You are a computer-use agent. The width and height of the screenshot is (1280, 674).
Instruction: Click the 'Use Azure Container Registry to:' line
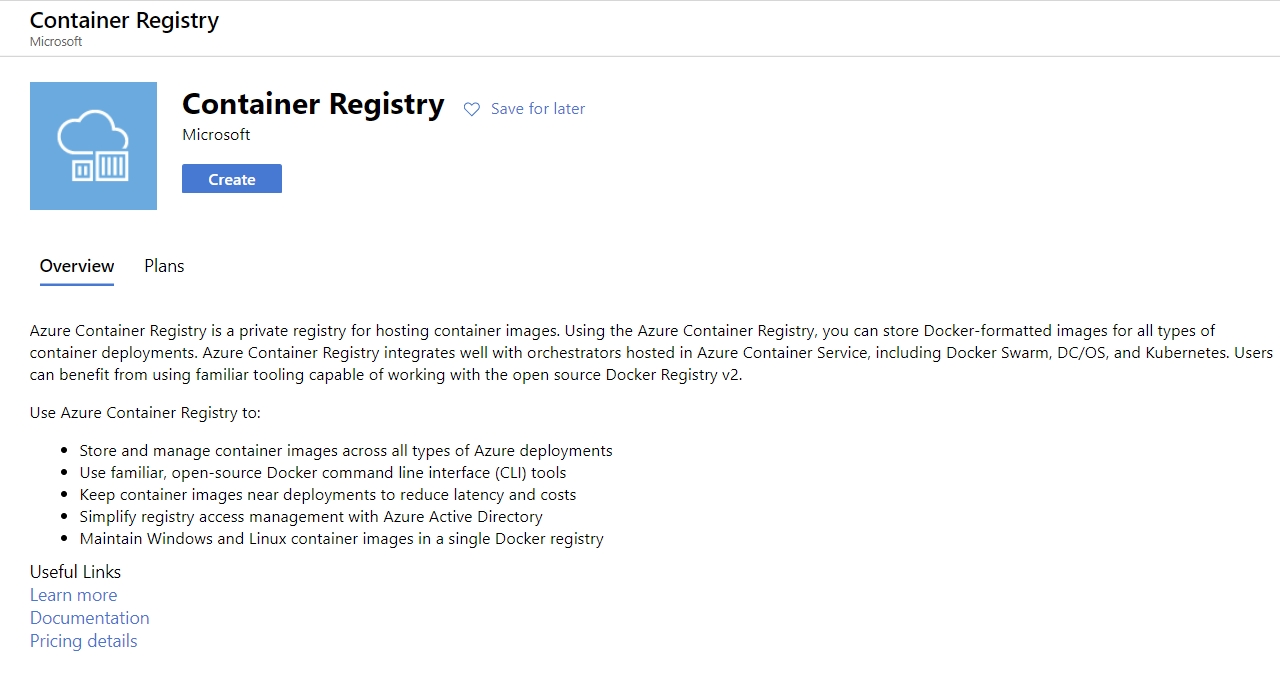tap(145, 413)
